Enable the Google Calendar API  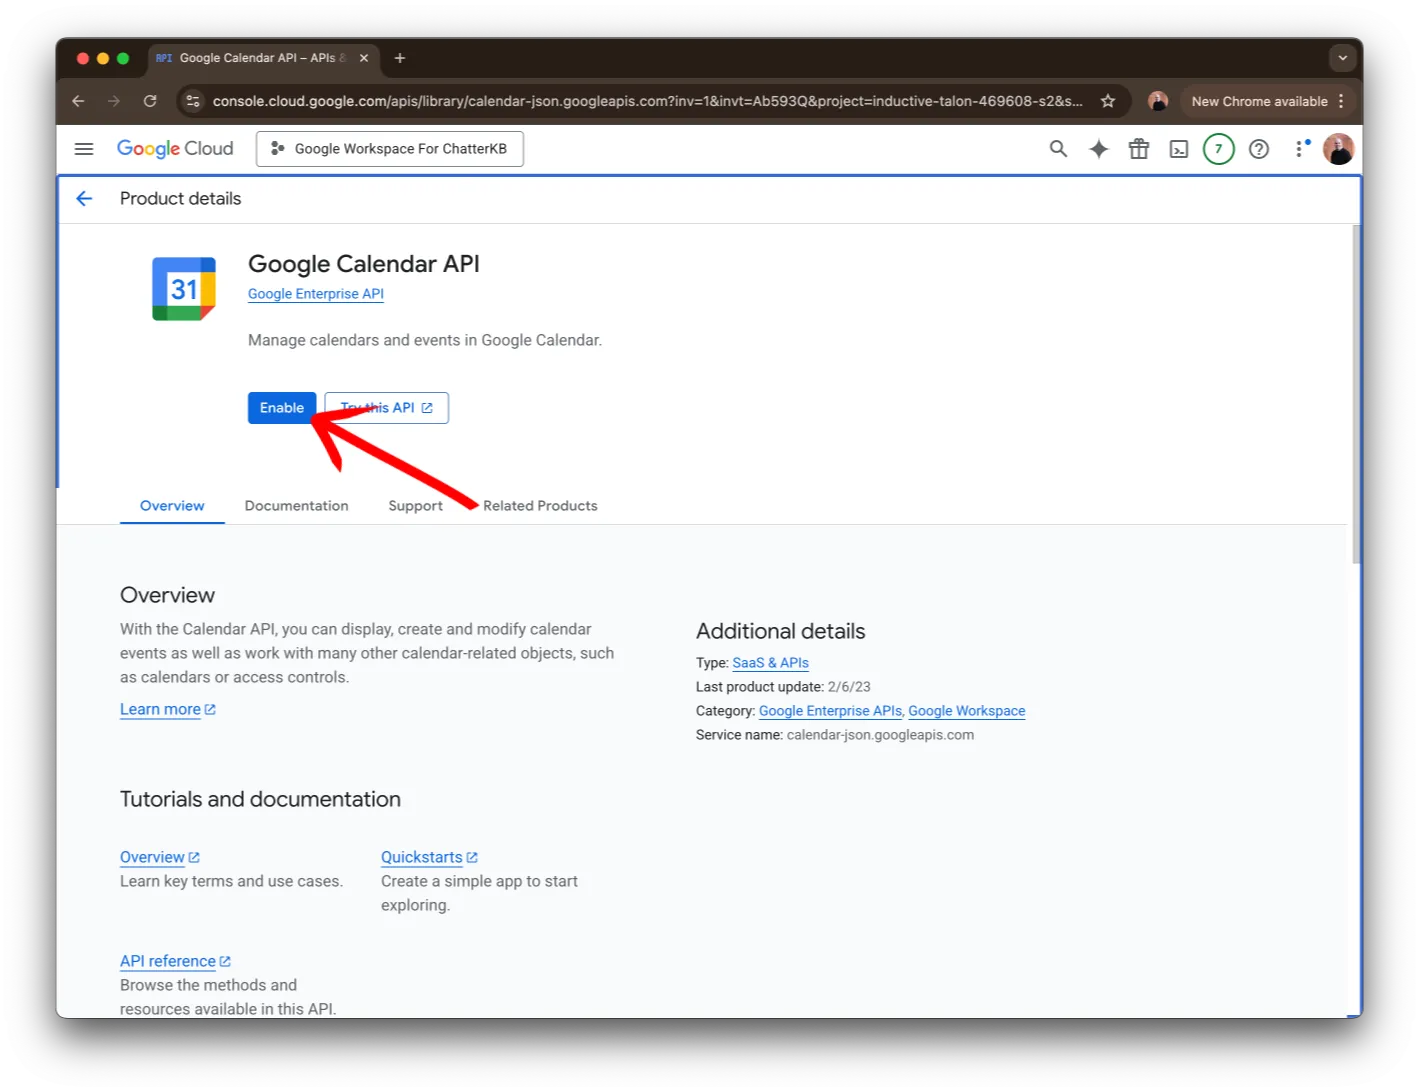[282, 408]
